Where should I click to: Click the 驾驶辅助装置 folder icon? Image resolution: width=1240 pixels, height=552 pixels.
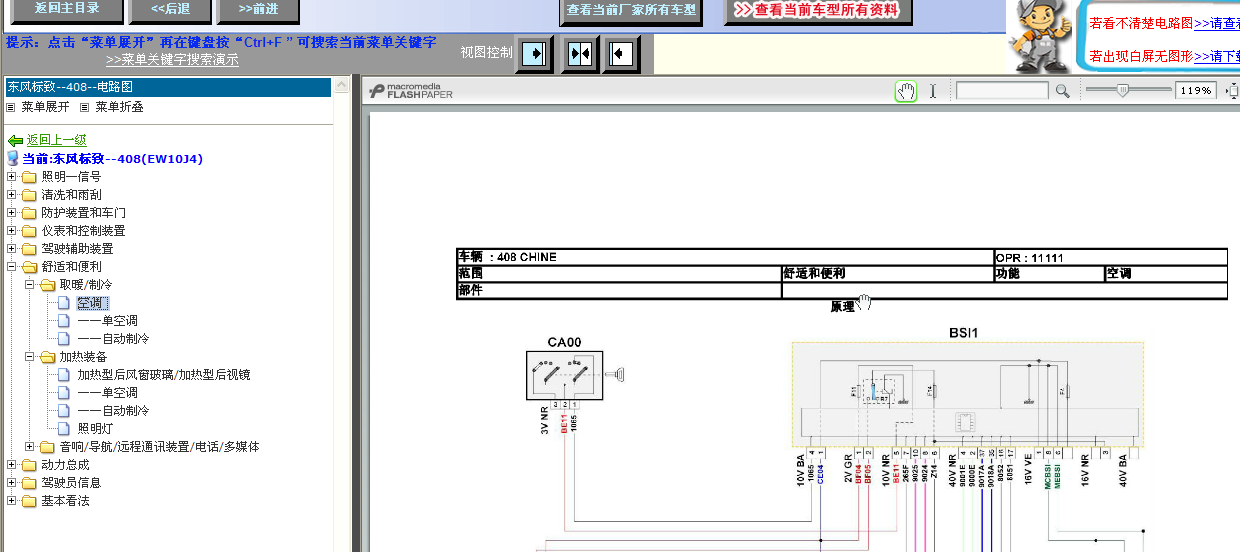(x=29, y=249)
